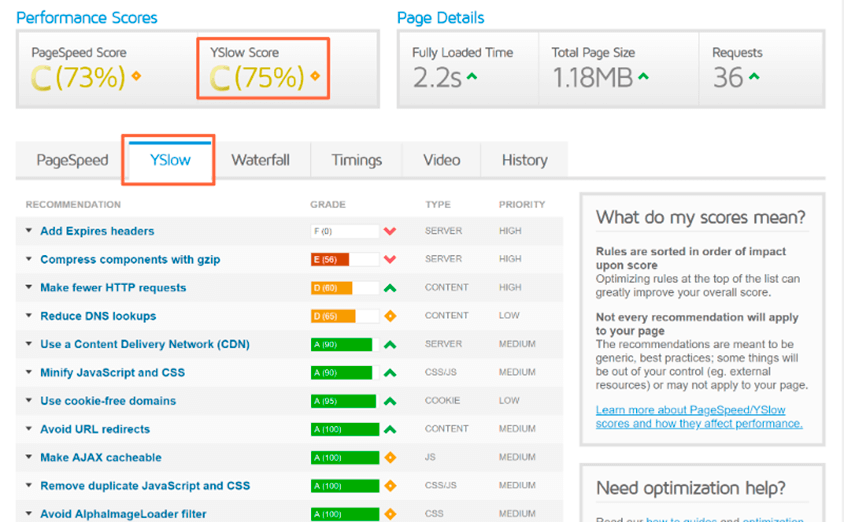
Task: Open Make AJAX cacheable link
Action: (101, 457)
